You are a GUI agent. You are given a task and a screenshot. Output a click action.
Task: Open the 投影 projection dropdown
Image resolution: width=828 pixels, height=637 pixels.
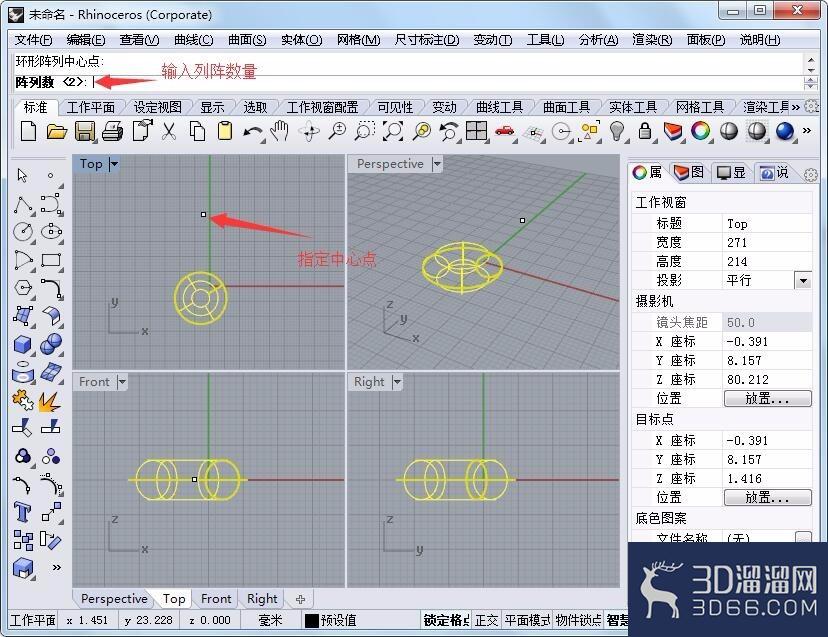coord(803,280)
